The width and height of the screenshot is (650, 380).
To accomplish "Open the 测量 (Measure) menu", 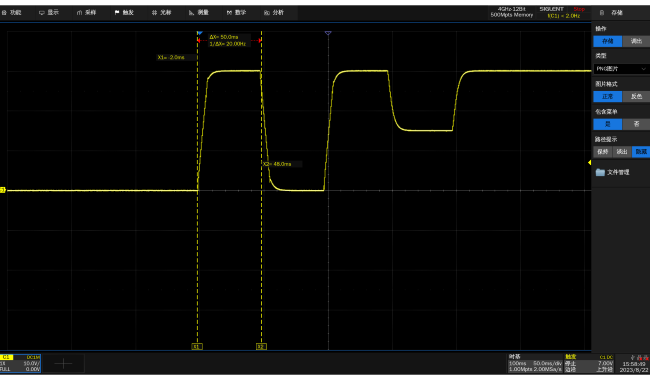I will (x=199, y=13).
